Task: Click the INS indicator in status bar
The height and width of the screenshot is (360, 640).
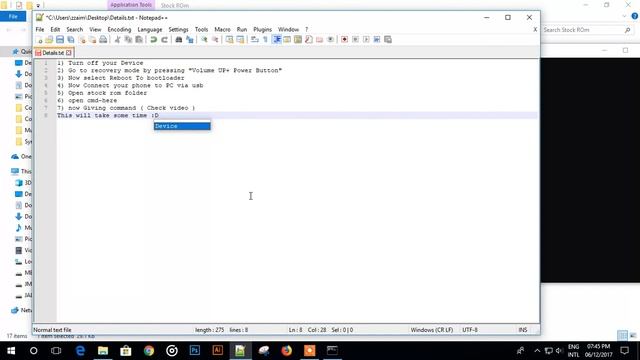Action: pos(523,330)
